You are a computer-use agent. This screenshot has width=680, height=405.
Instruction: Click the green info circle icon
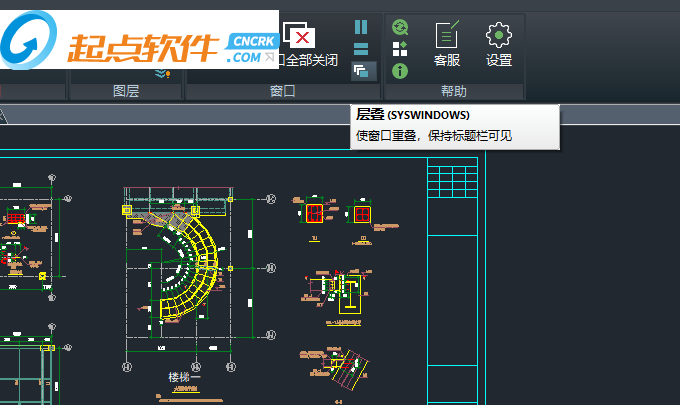(x=400, y=71)
